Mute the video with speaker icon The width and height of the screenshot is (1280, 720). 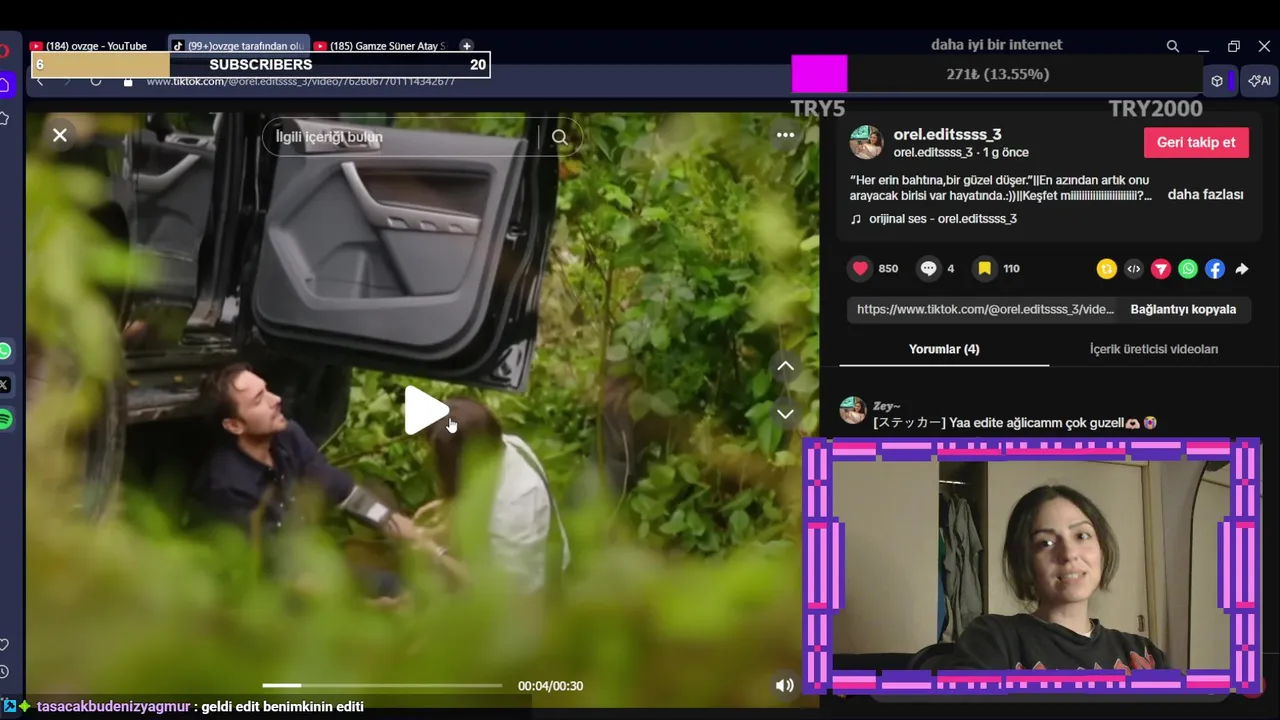(x=785, y=685)
